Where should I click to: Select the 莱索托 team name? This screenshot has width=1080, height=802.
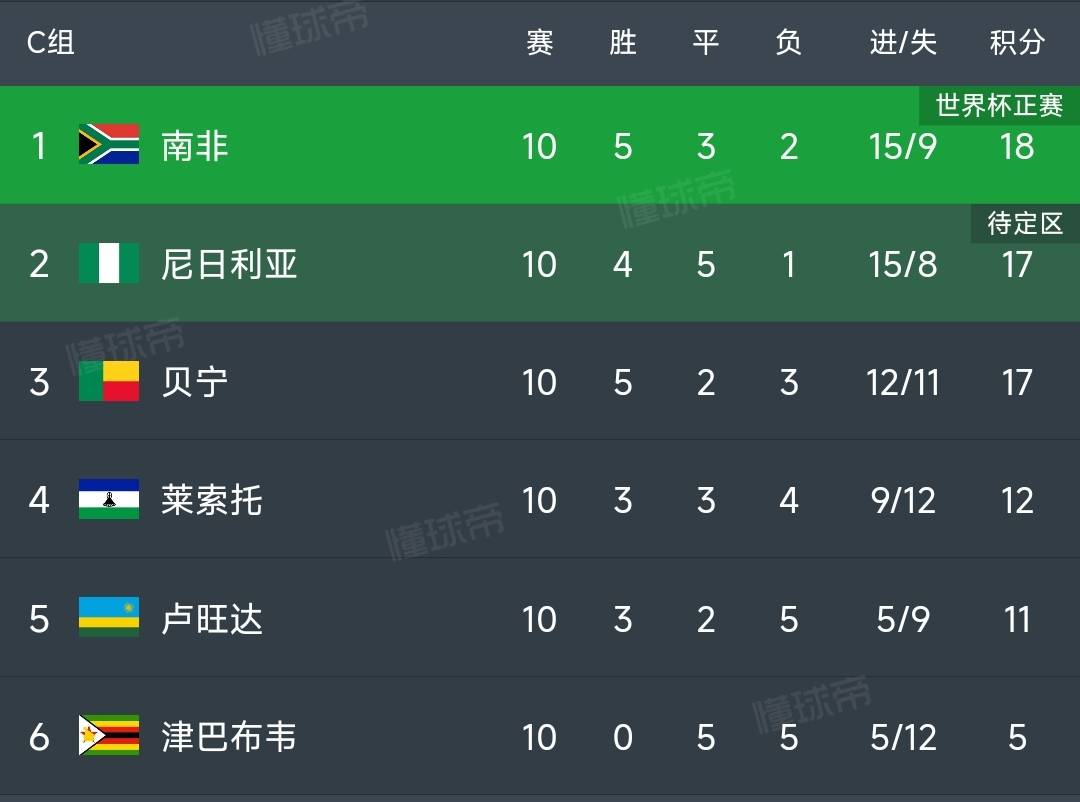[212, 500]
